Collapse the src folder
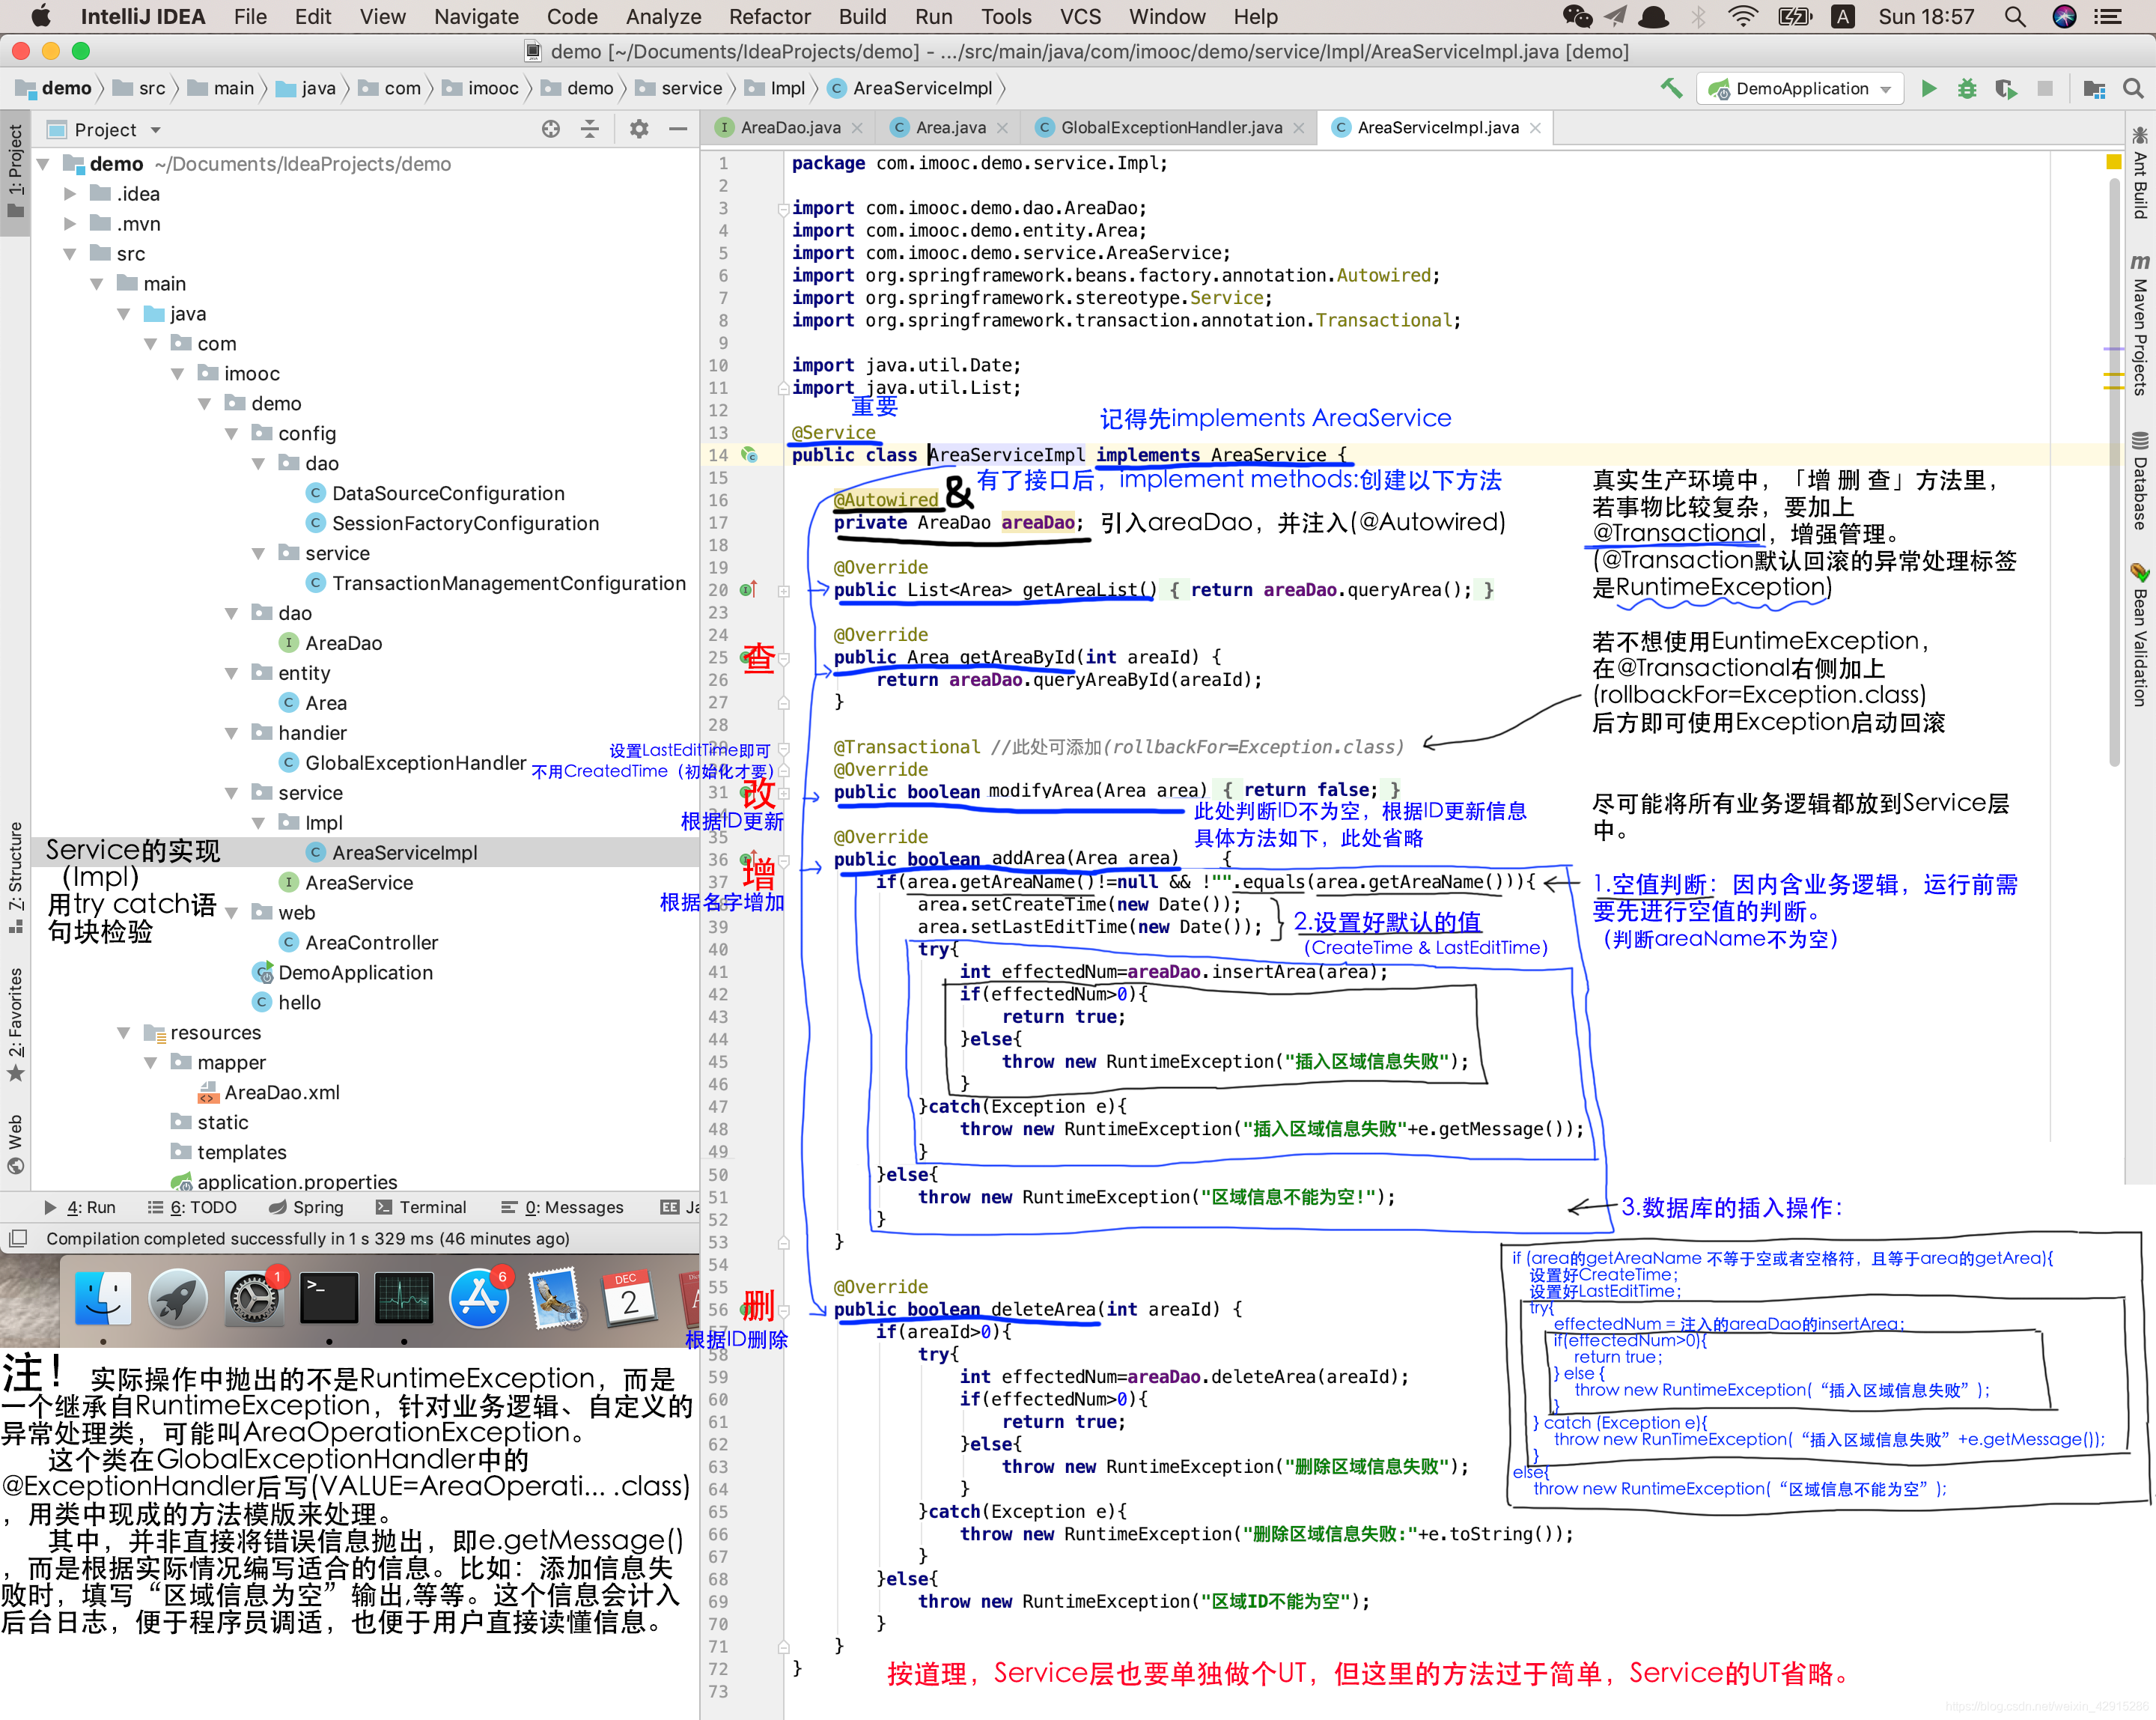 (69, 254)
